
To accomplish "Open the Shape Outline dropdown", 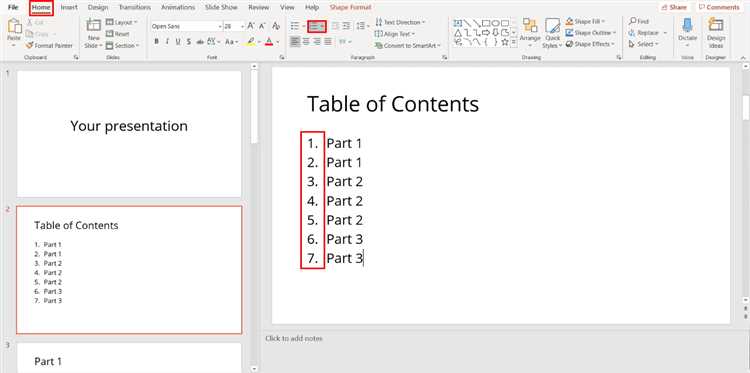I will point(591,33).
